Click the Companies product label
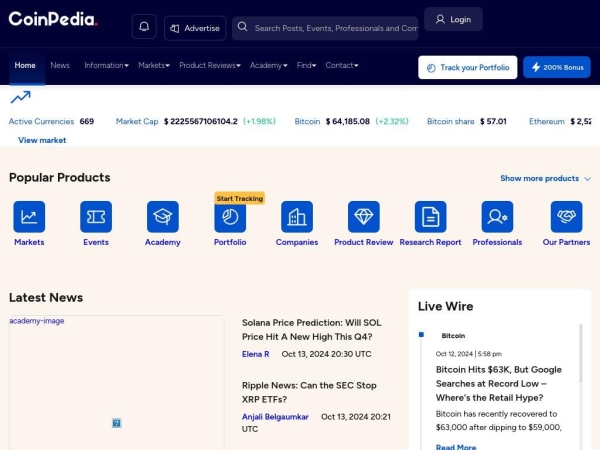This screenshot has width=600, height=450. (297, 242)
